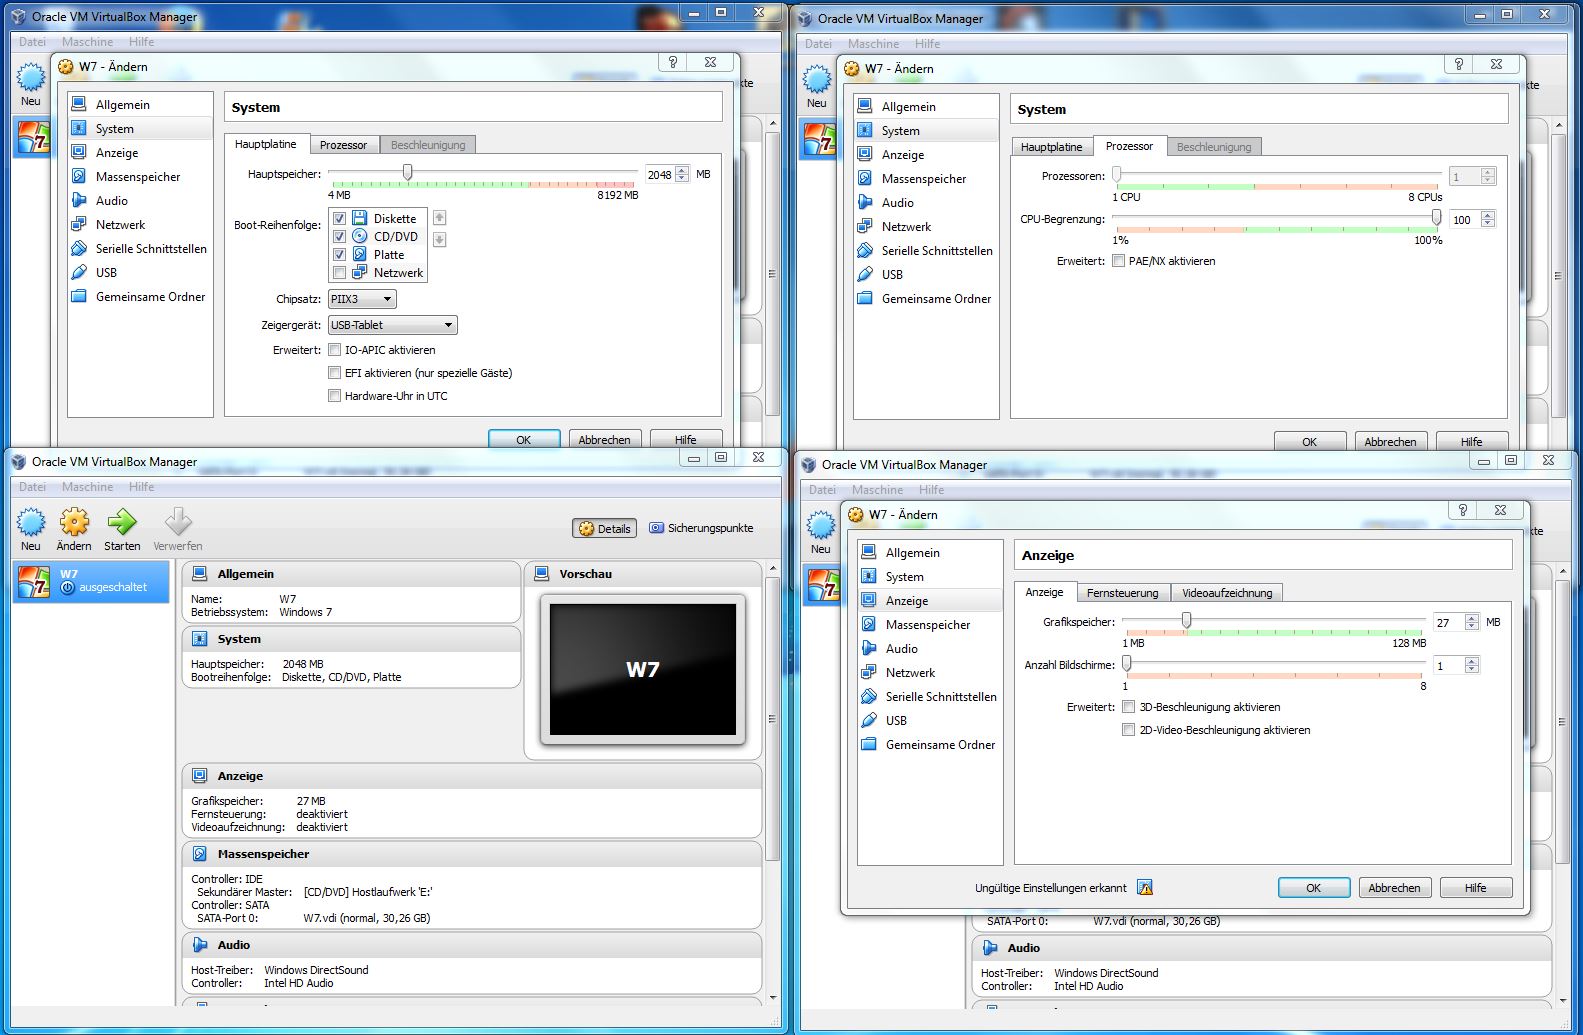Click the greyed Verwerfen arrow icon
The width and height of the screenshot is (1583, 1035).
[178, 522]
